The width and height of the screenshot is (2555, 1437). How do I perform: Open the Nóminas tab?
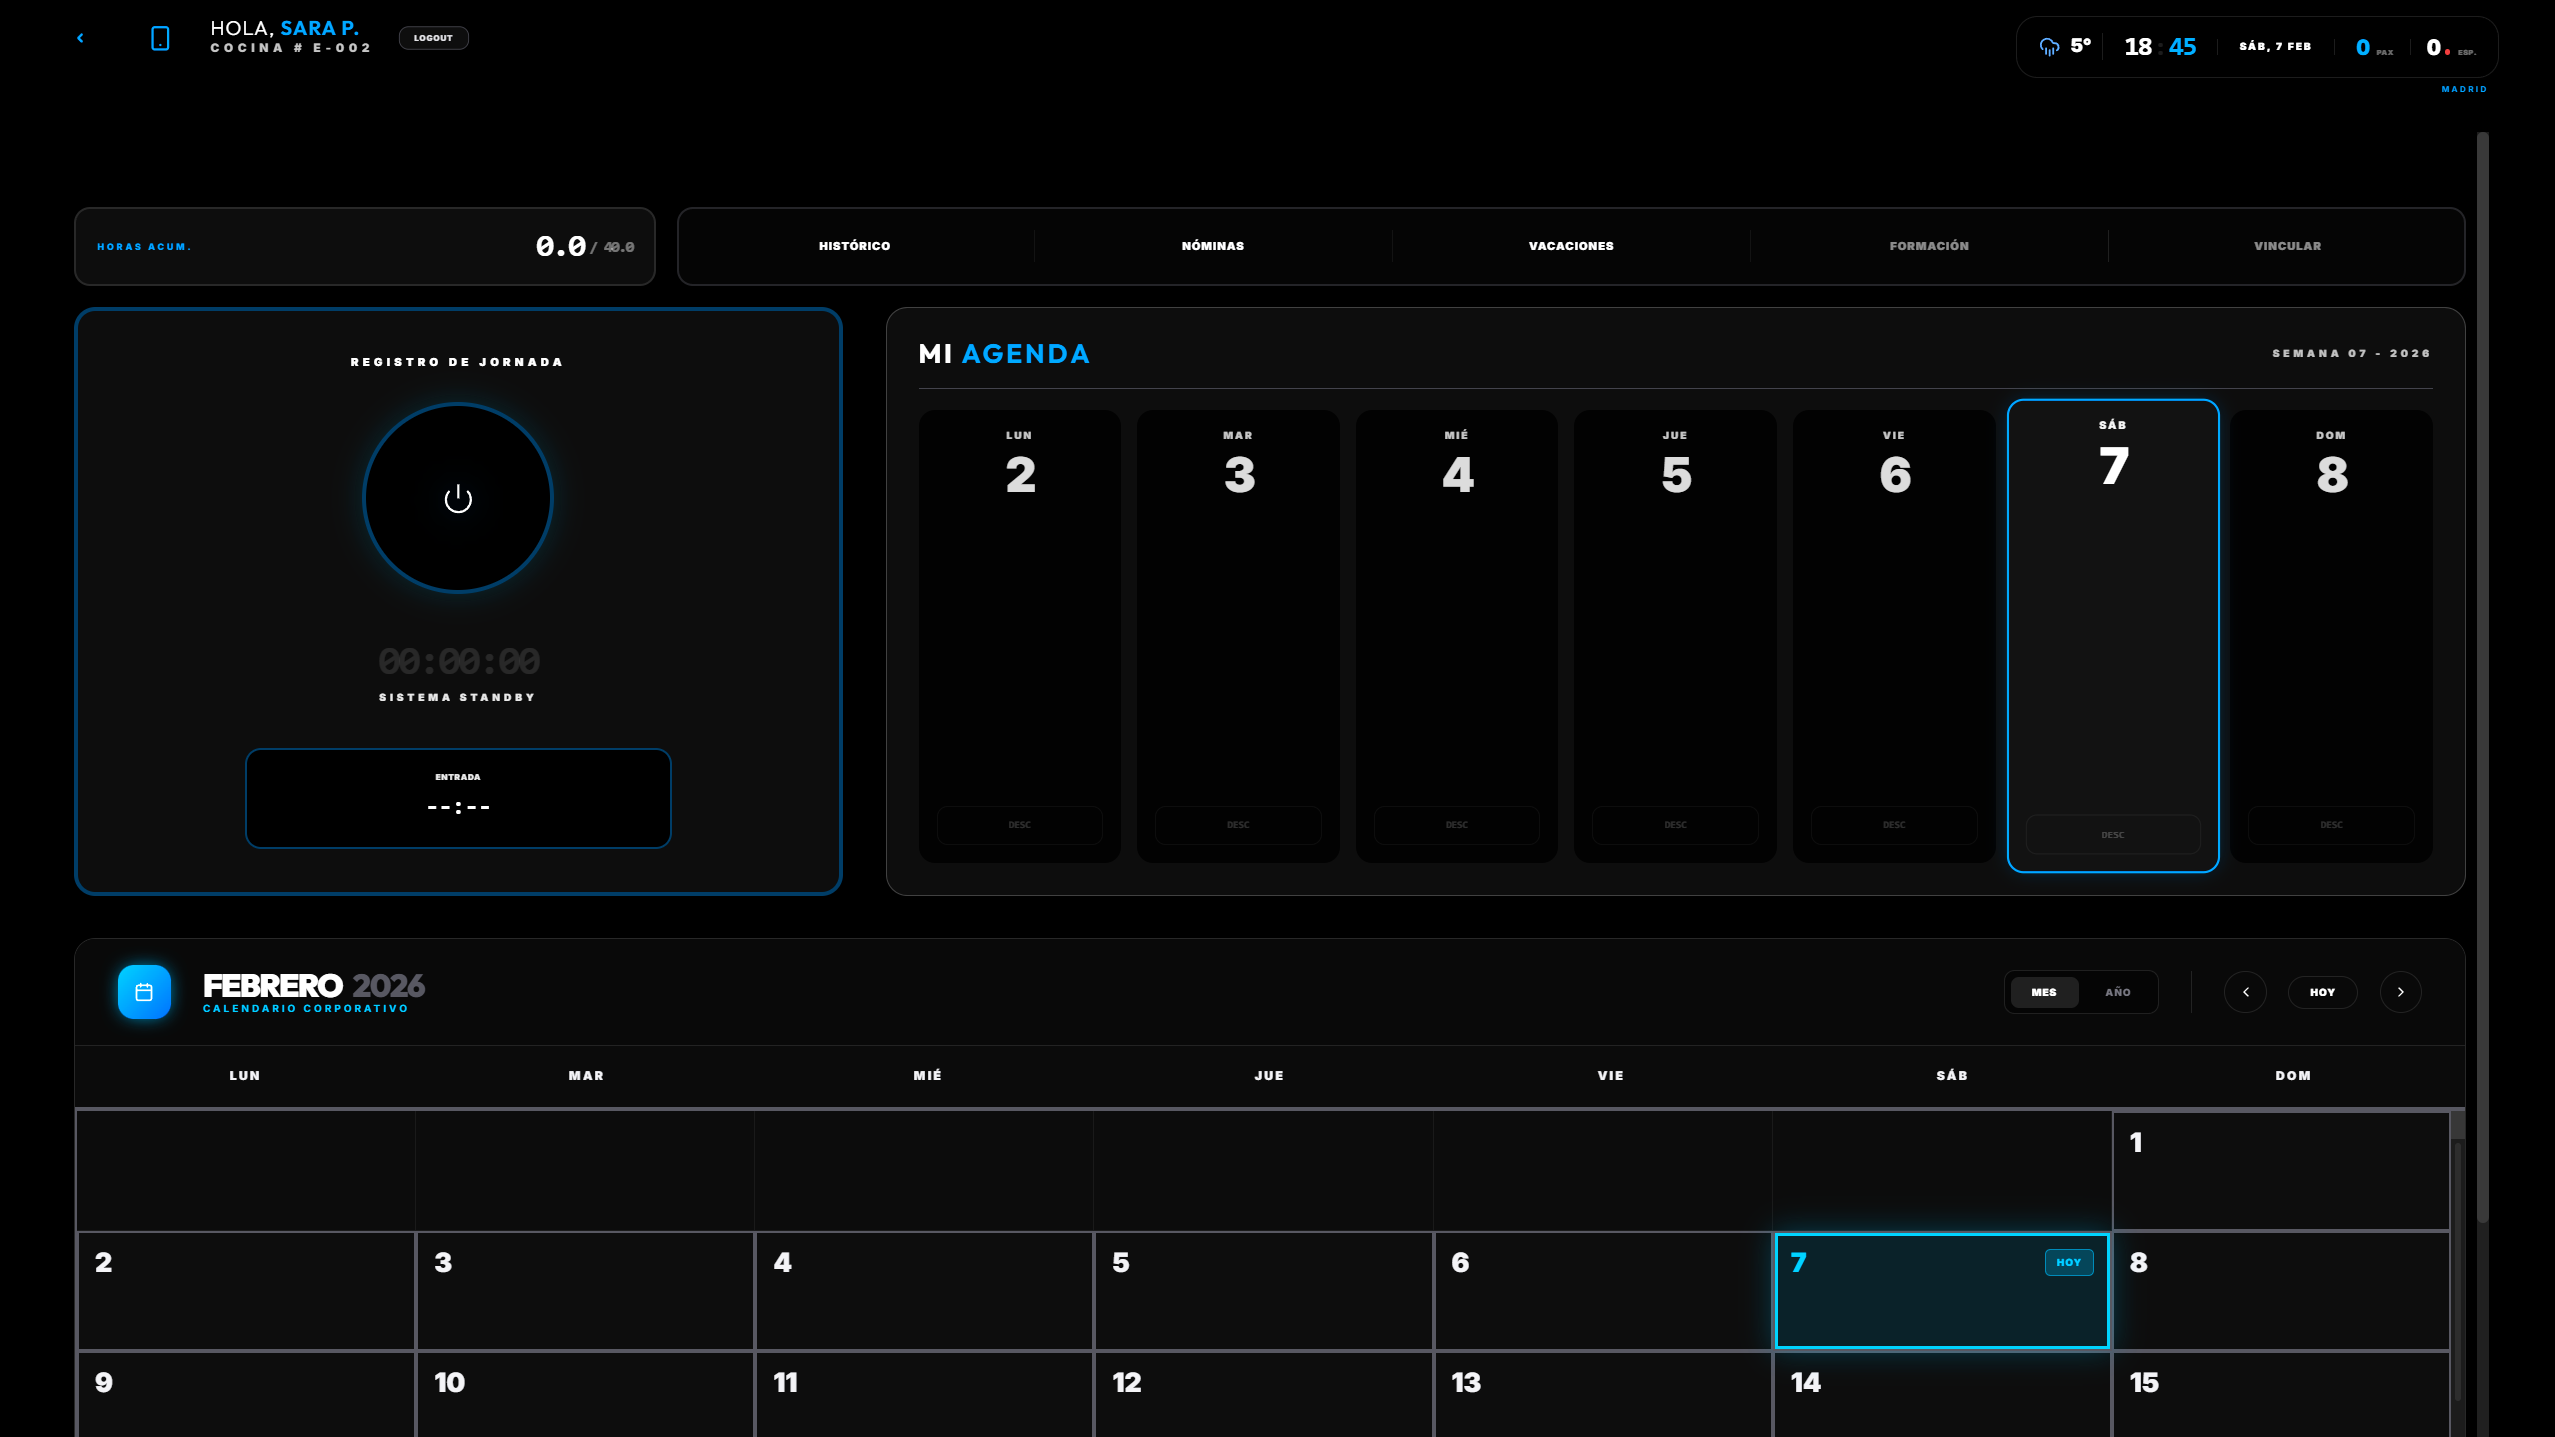tap(1212, 246)
